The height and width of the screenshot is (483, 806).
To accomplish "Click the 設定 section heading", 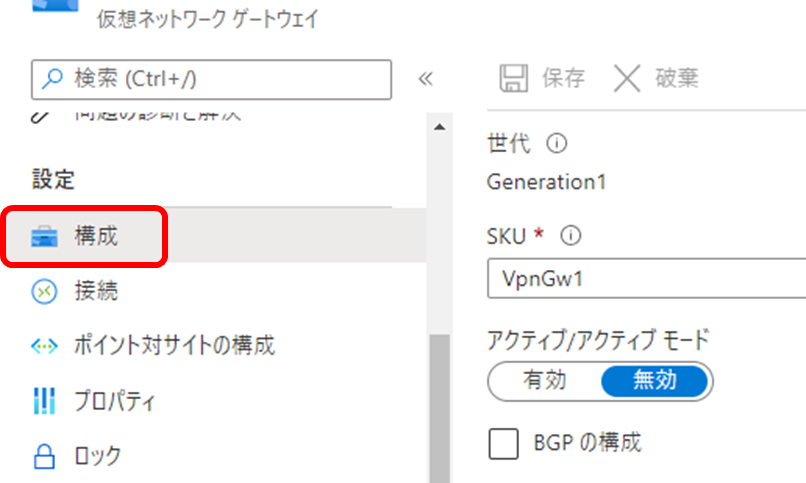I will pyautogui.click(x=53, y=179).
